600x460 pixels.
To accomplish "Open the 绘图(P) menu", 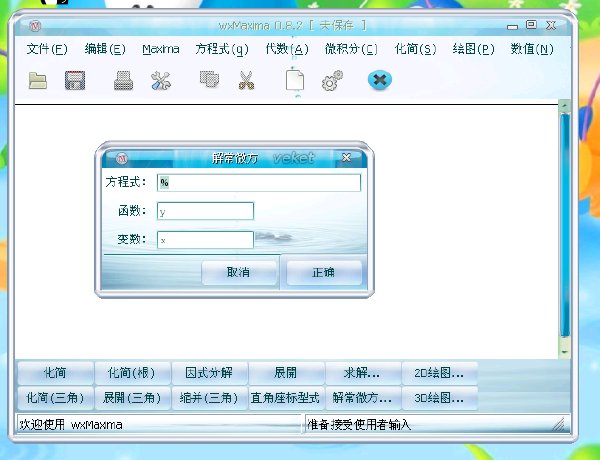I will pos(473,49).
